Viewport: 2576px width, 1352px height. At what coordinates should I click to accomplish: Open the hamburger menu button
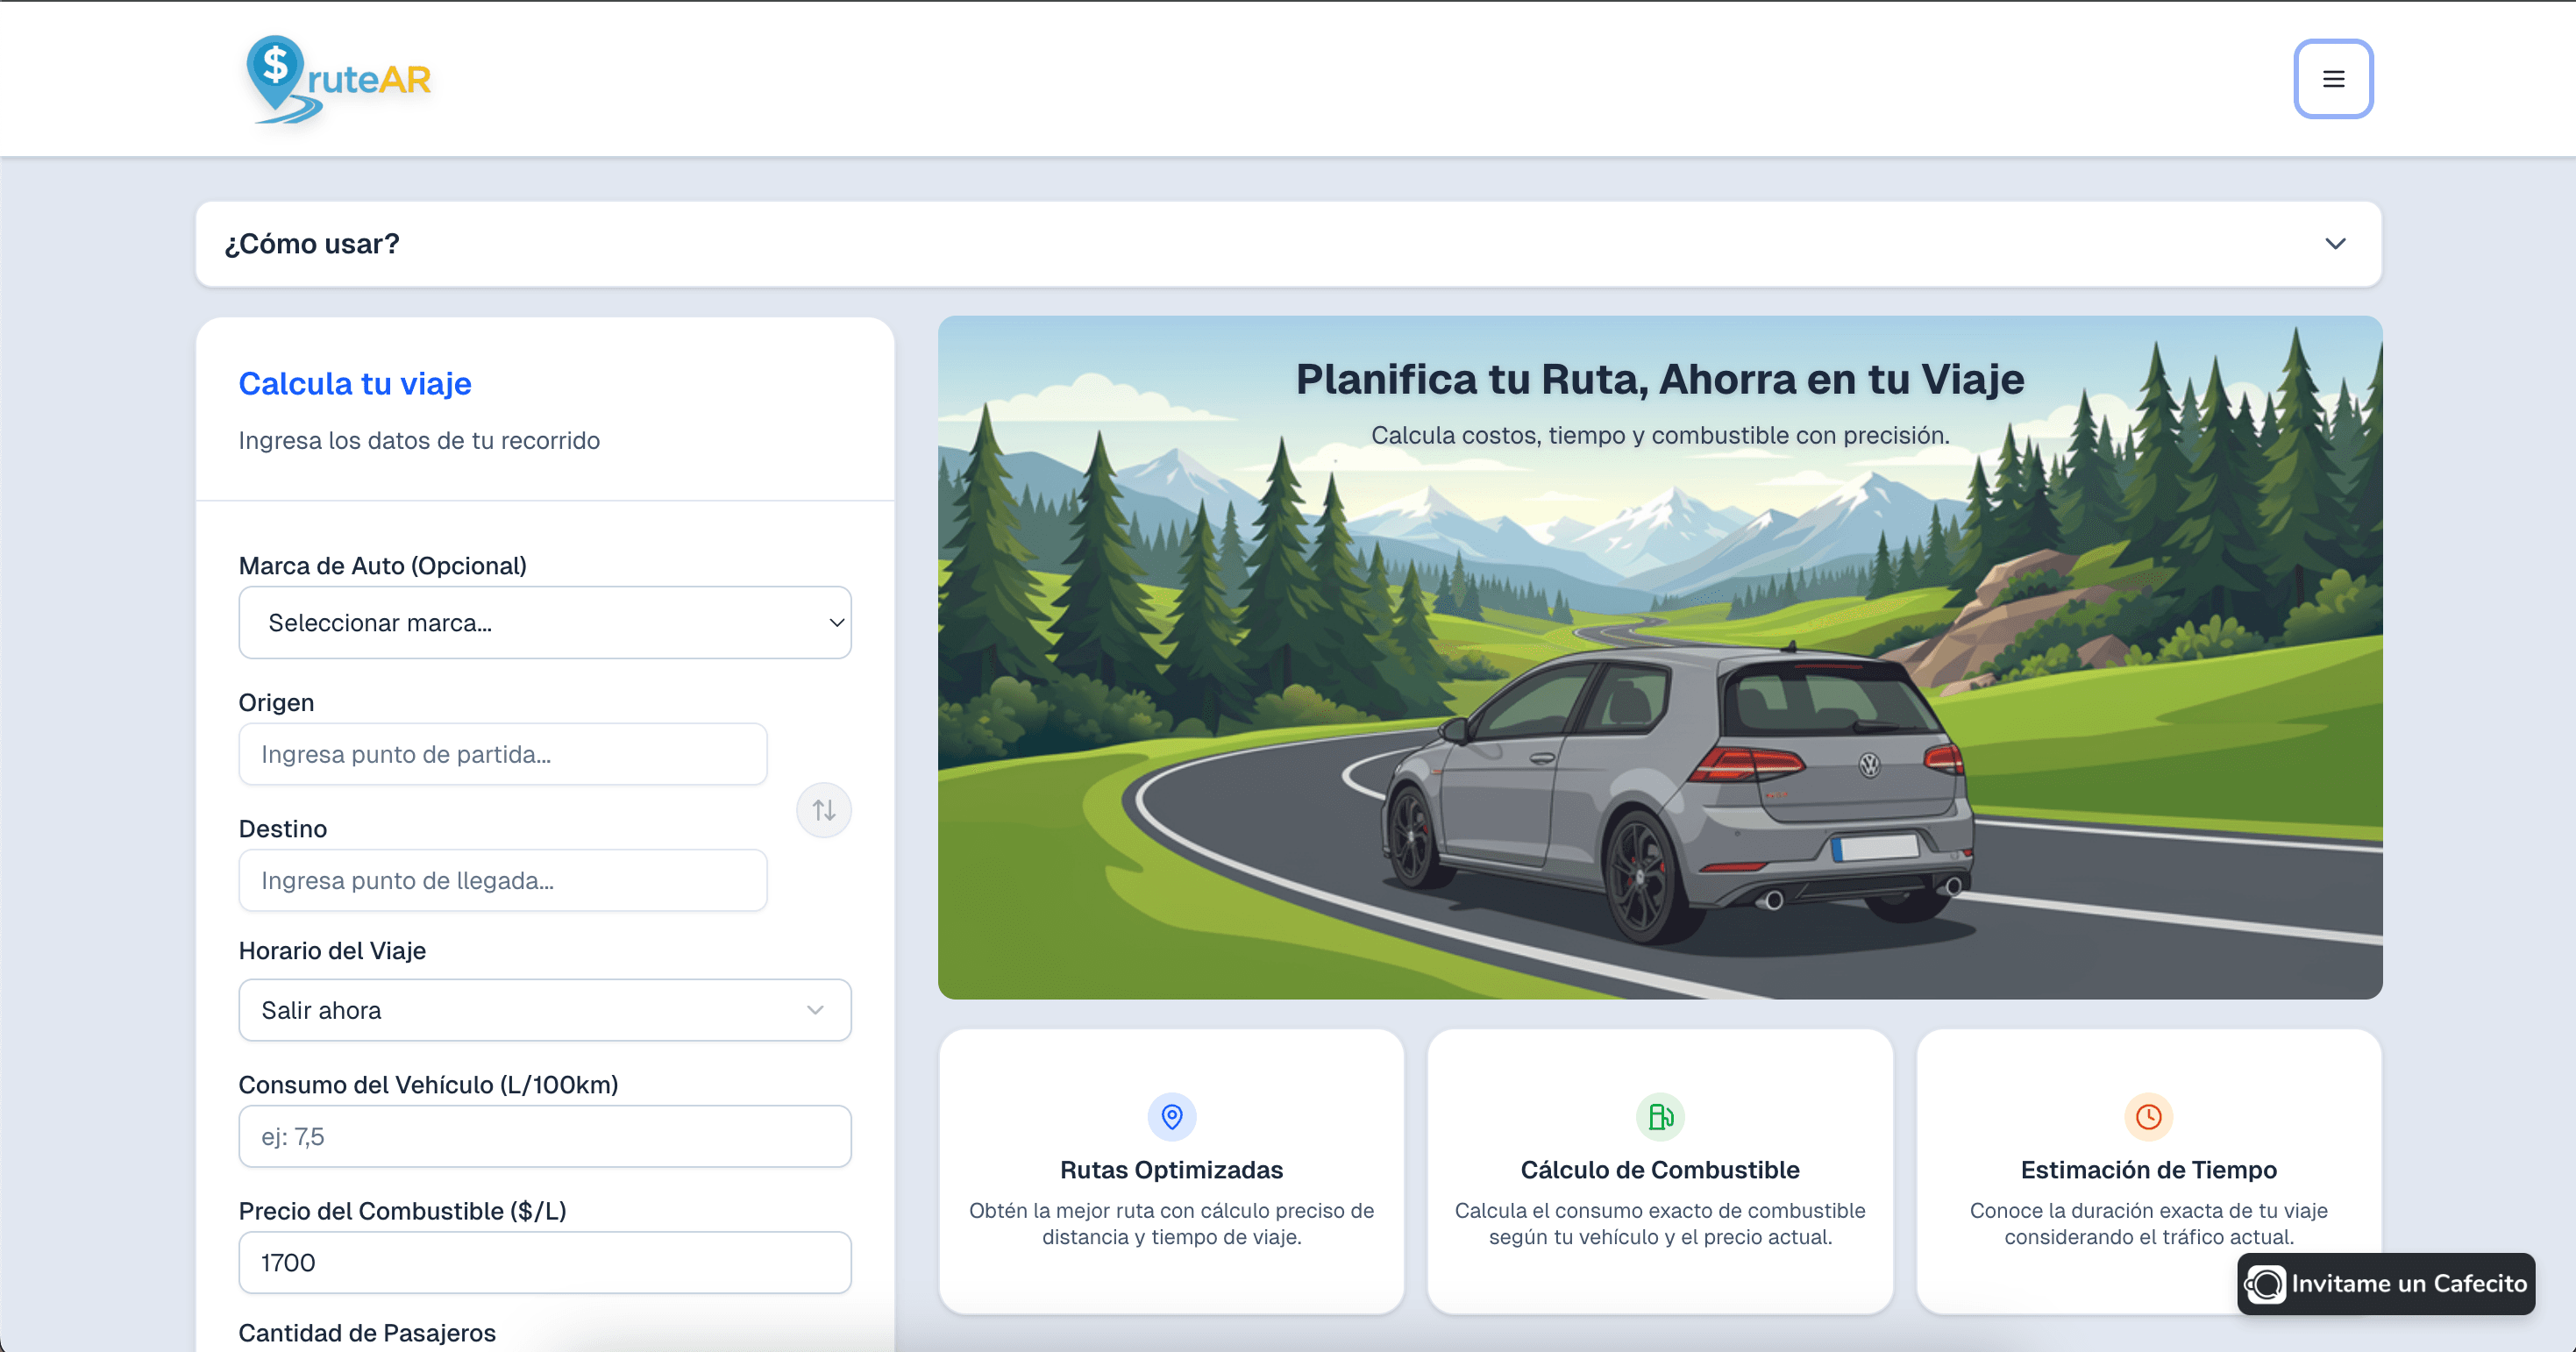[x=2333, y=79]
